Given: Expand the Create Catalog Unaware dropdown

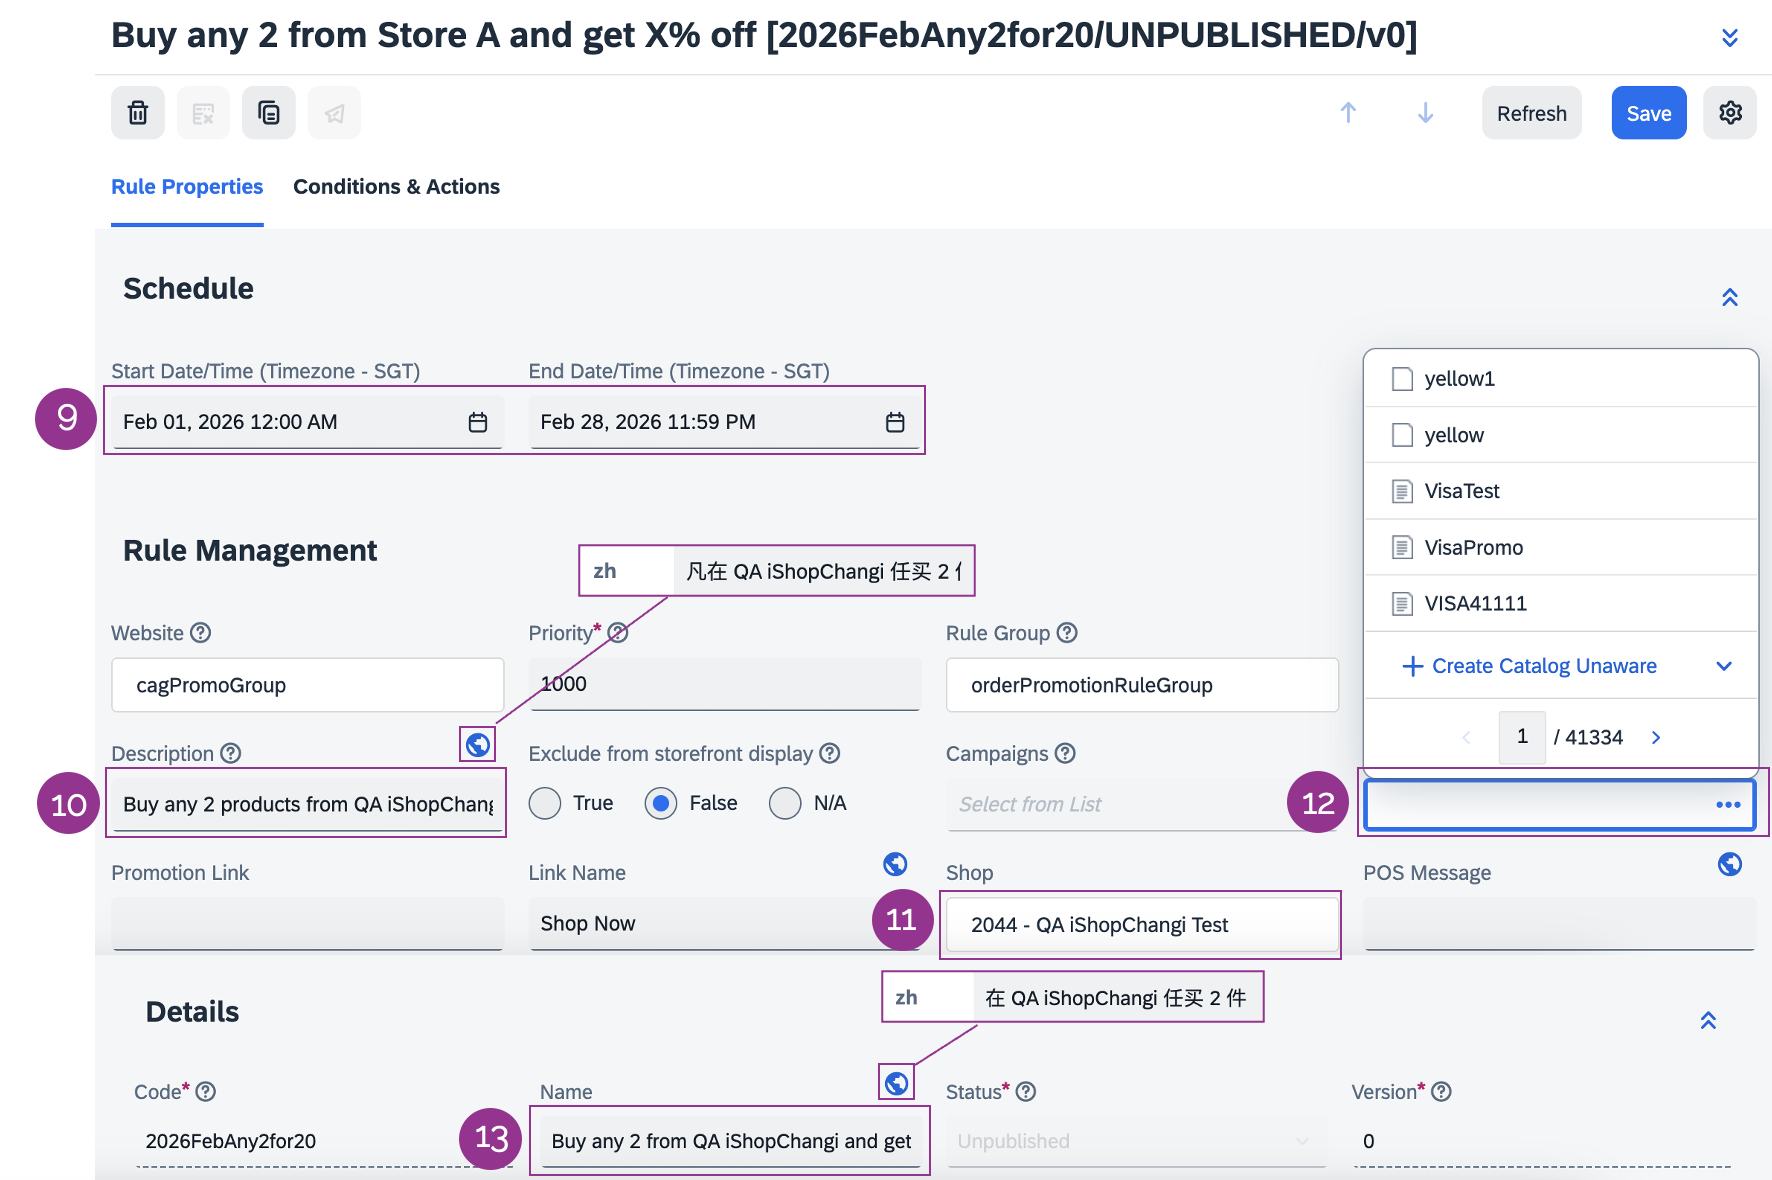Looking at the screenshot, I should click(x=1723, y=666).
